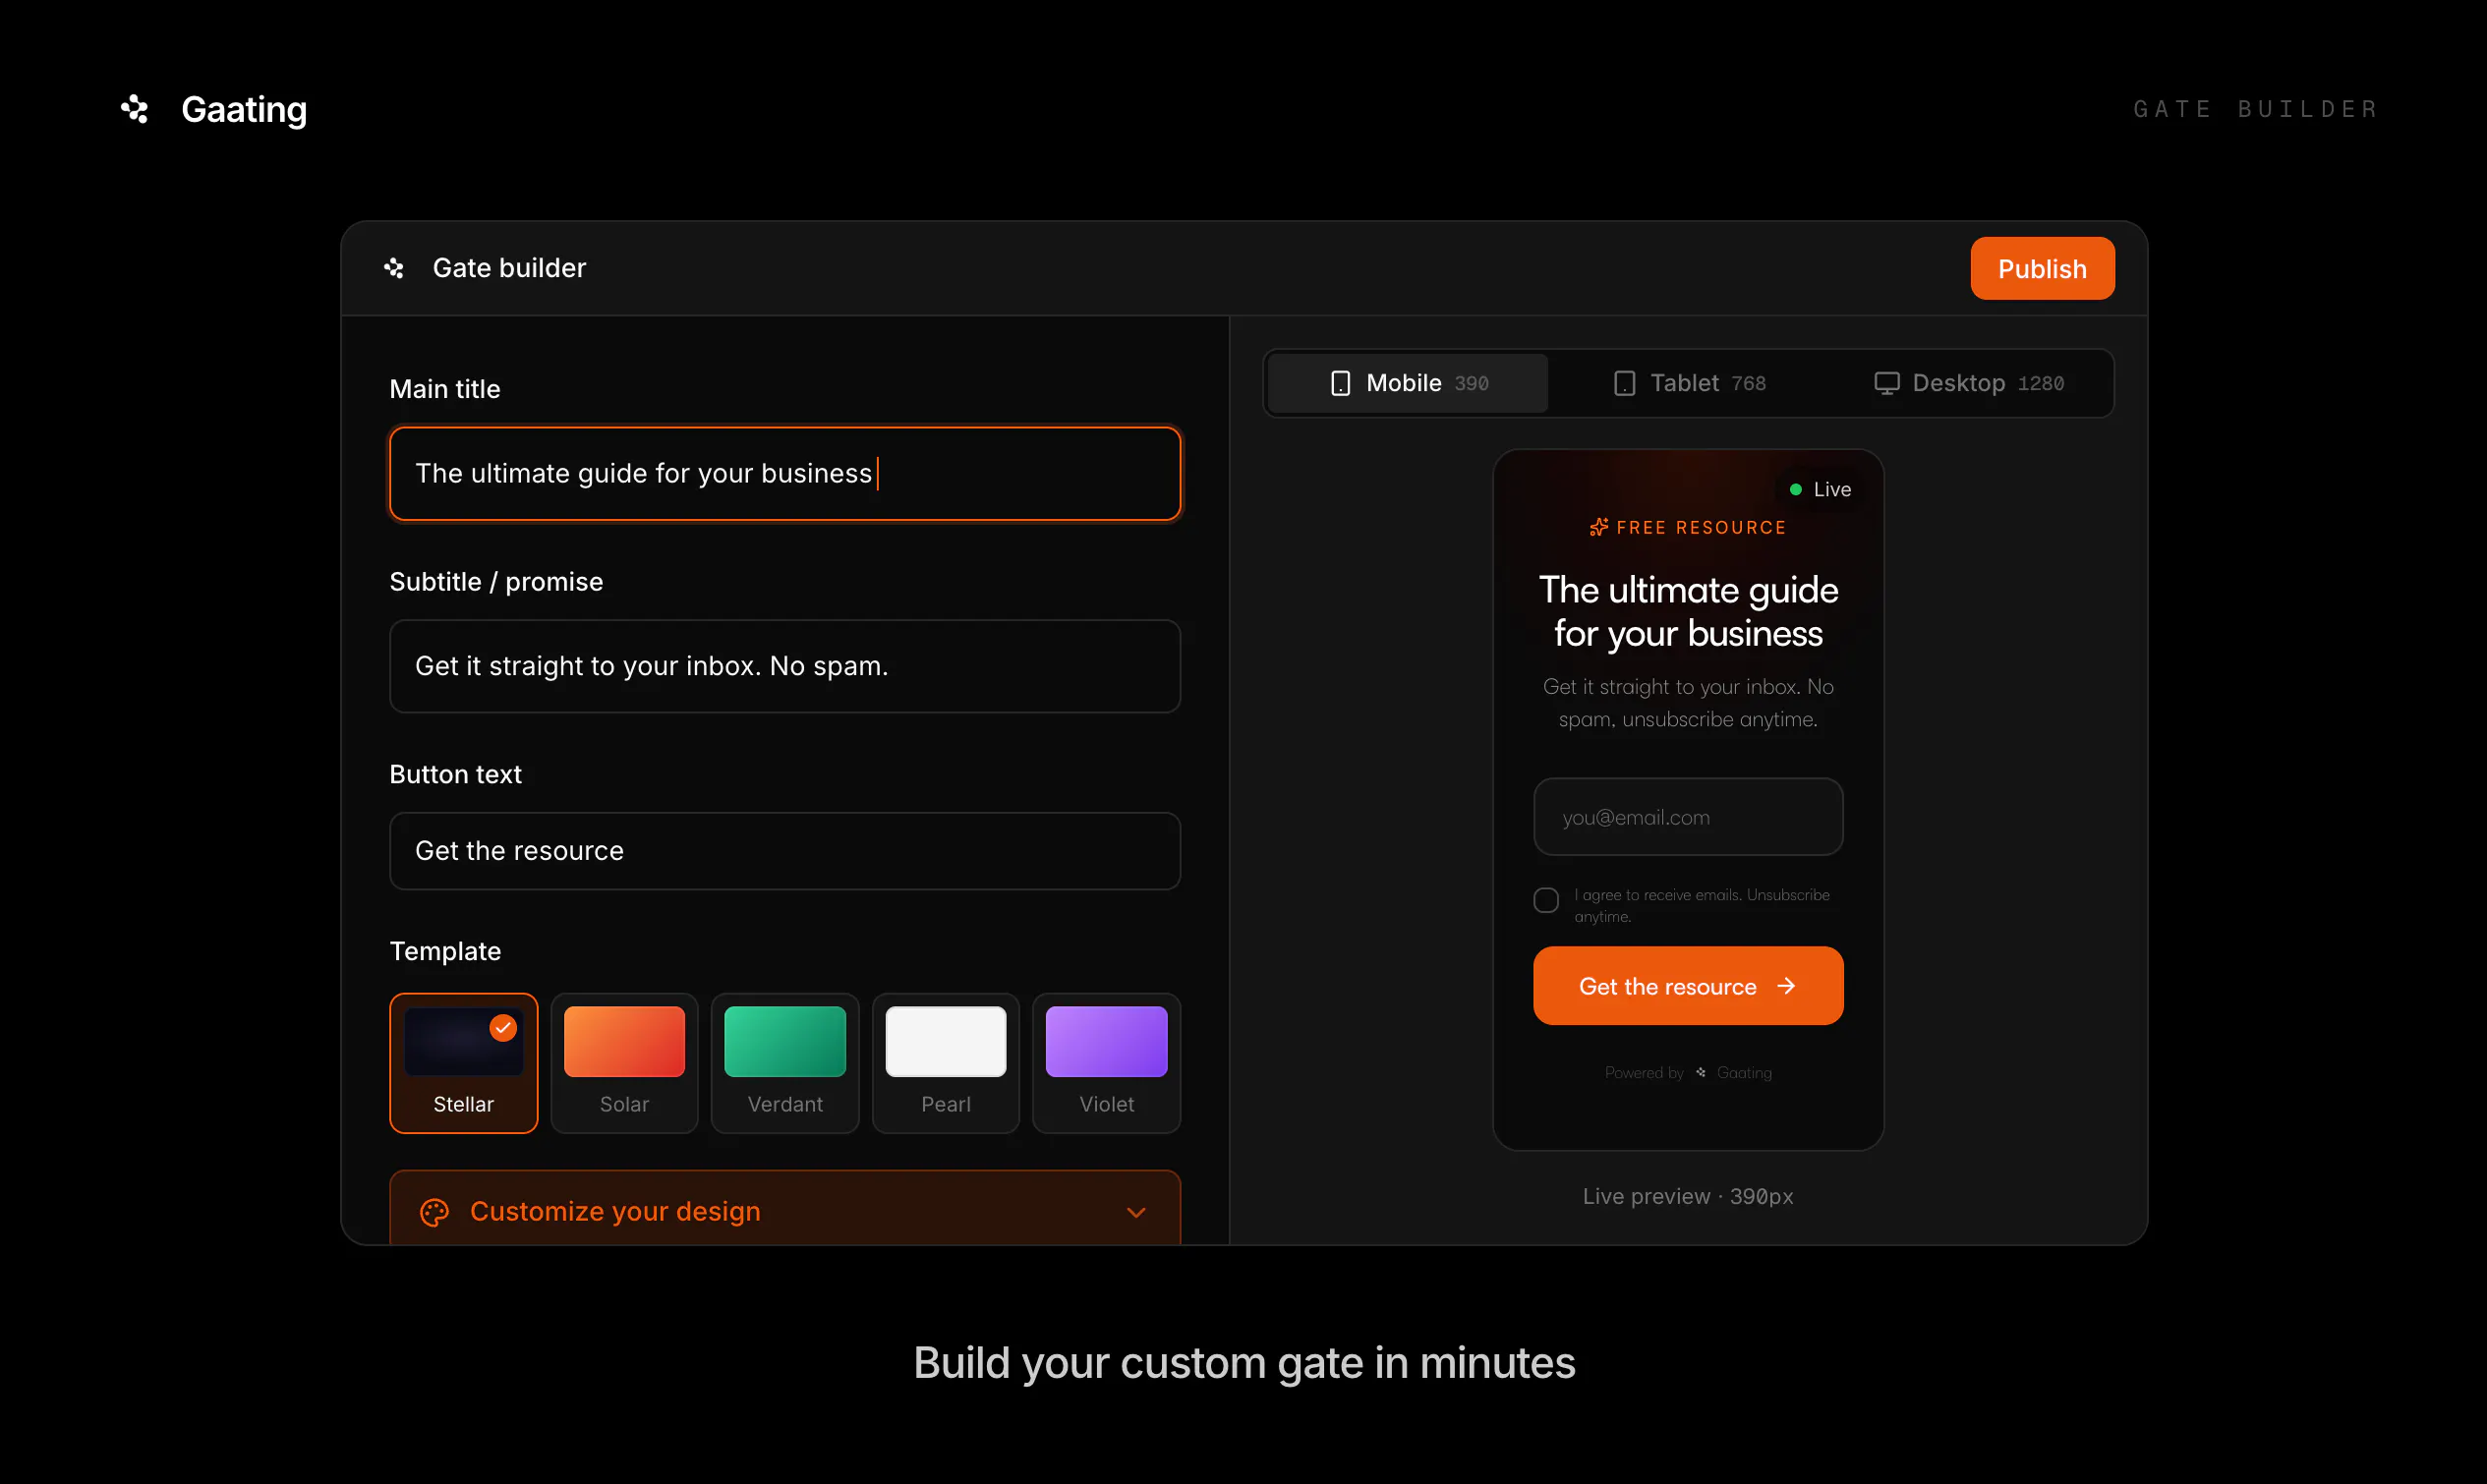Click the Publish button

coord(2042,268)
